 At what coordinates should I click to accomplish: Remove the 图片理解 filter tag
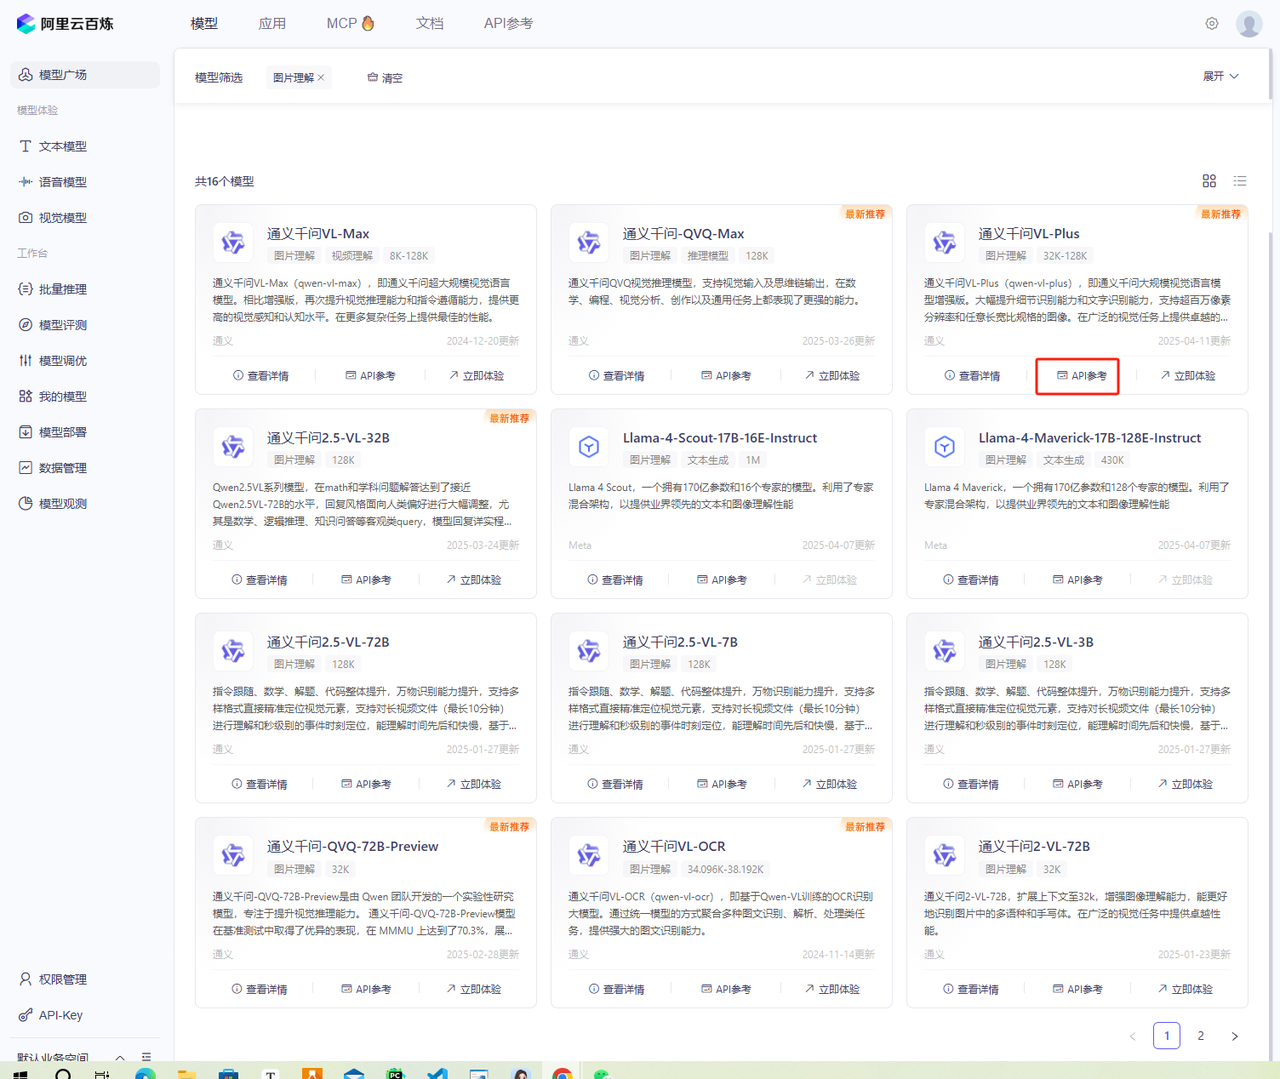[321, 78]
